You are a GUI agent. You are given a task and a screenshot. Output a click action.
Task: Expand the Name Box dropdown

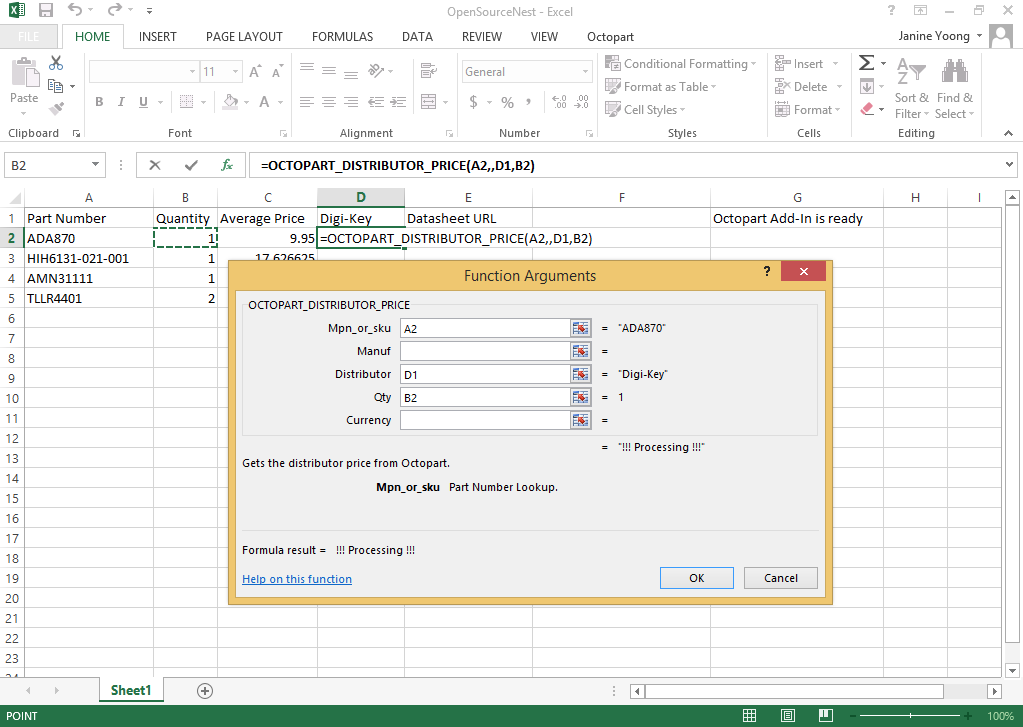tap(96, 165)
